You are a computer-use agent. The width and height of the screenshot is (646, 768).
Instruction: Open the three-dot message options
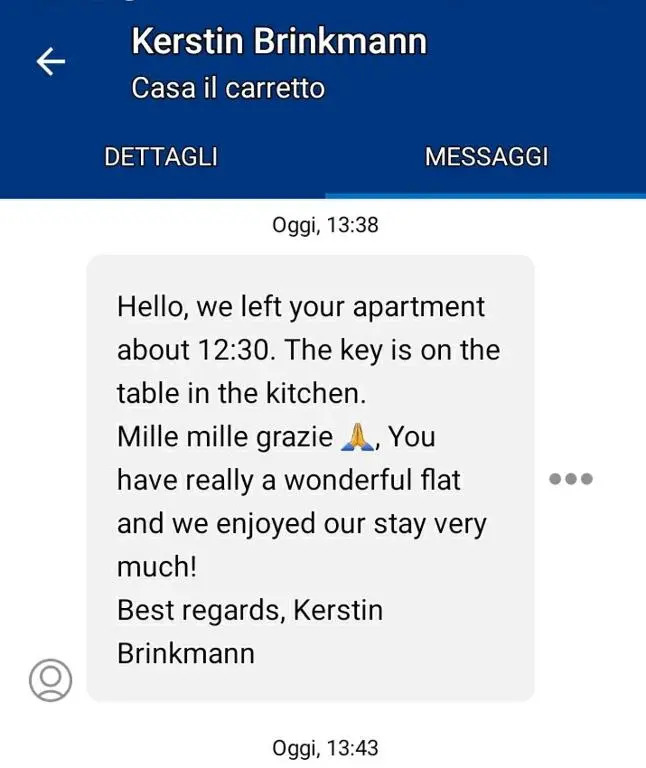(571, 479)
